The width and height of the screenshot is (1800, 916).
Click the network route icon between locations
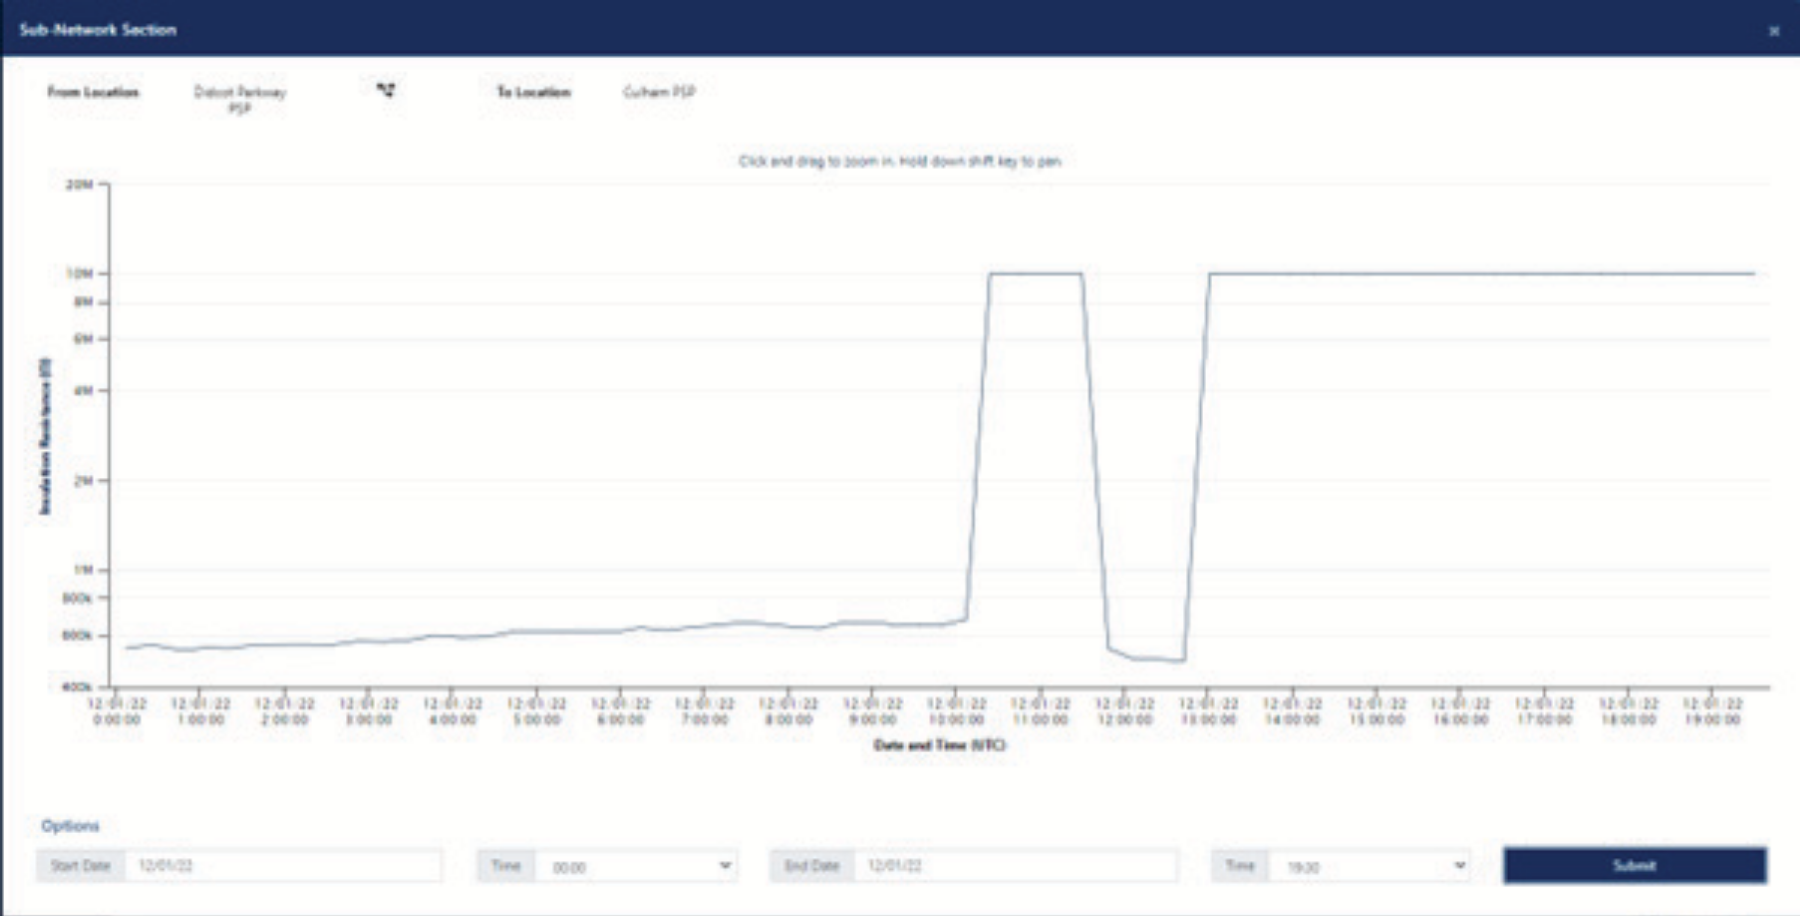point(386,90)
